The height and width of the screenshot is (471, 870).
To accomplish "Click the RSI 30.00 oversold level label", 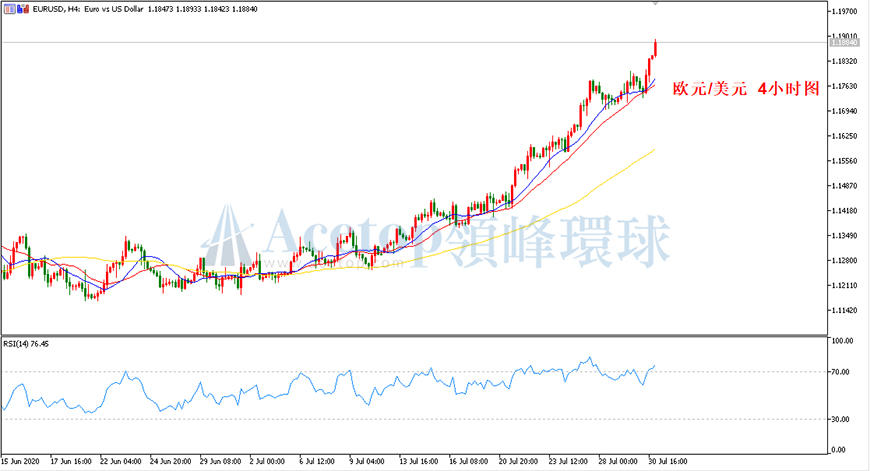I will (842, 419).
